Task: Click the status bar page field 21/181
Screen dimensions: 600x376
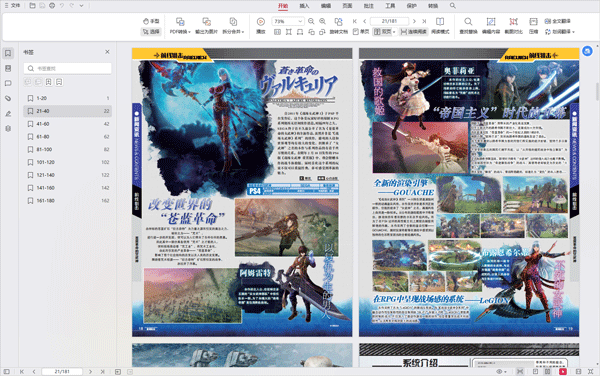Action: tap(62, 371)
